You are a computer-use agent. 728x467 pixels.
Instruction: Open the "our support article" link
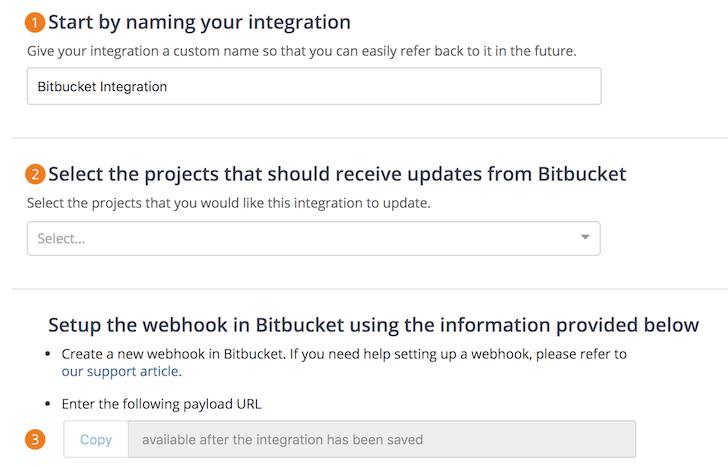[x=120, y=372]
